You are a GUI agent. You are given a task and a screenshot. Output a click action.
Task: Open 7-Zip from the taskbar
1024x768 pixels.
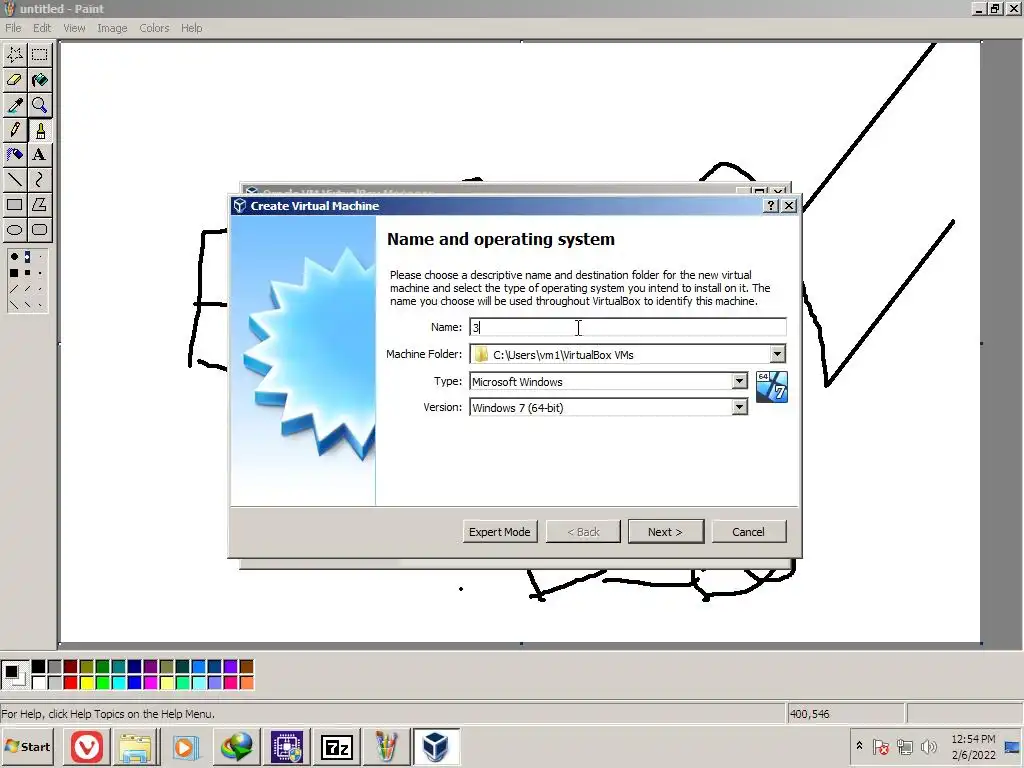point(337,746)
